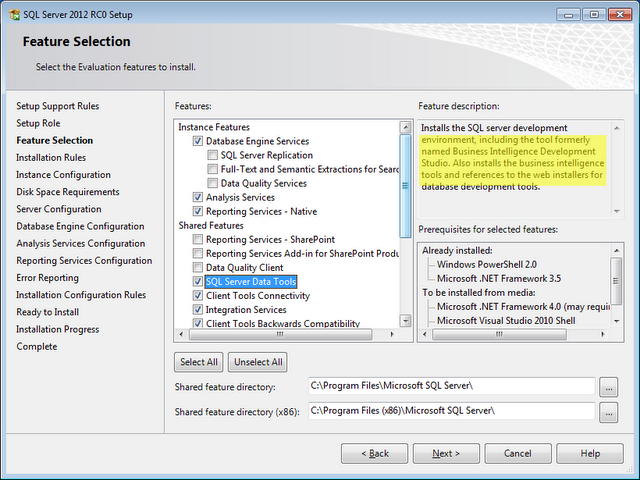The width and height of the screenshot is (640, 480).
Task: Open Help for setup
Action: [x=590, y=453]
